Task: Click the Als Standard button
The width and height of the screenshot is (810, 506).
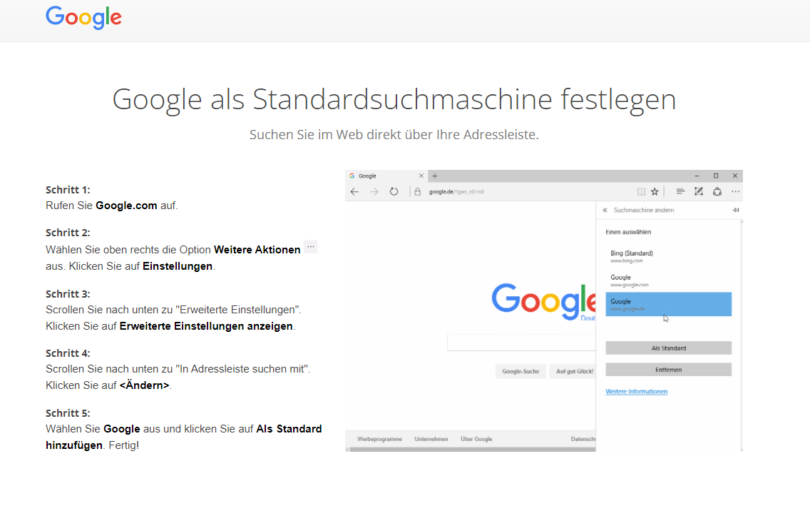Action: click(x=668, y=348)
